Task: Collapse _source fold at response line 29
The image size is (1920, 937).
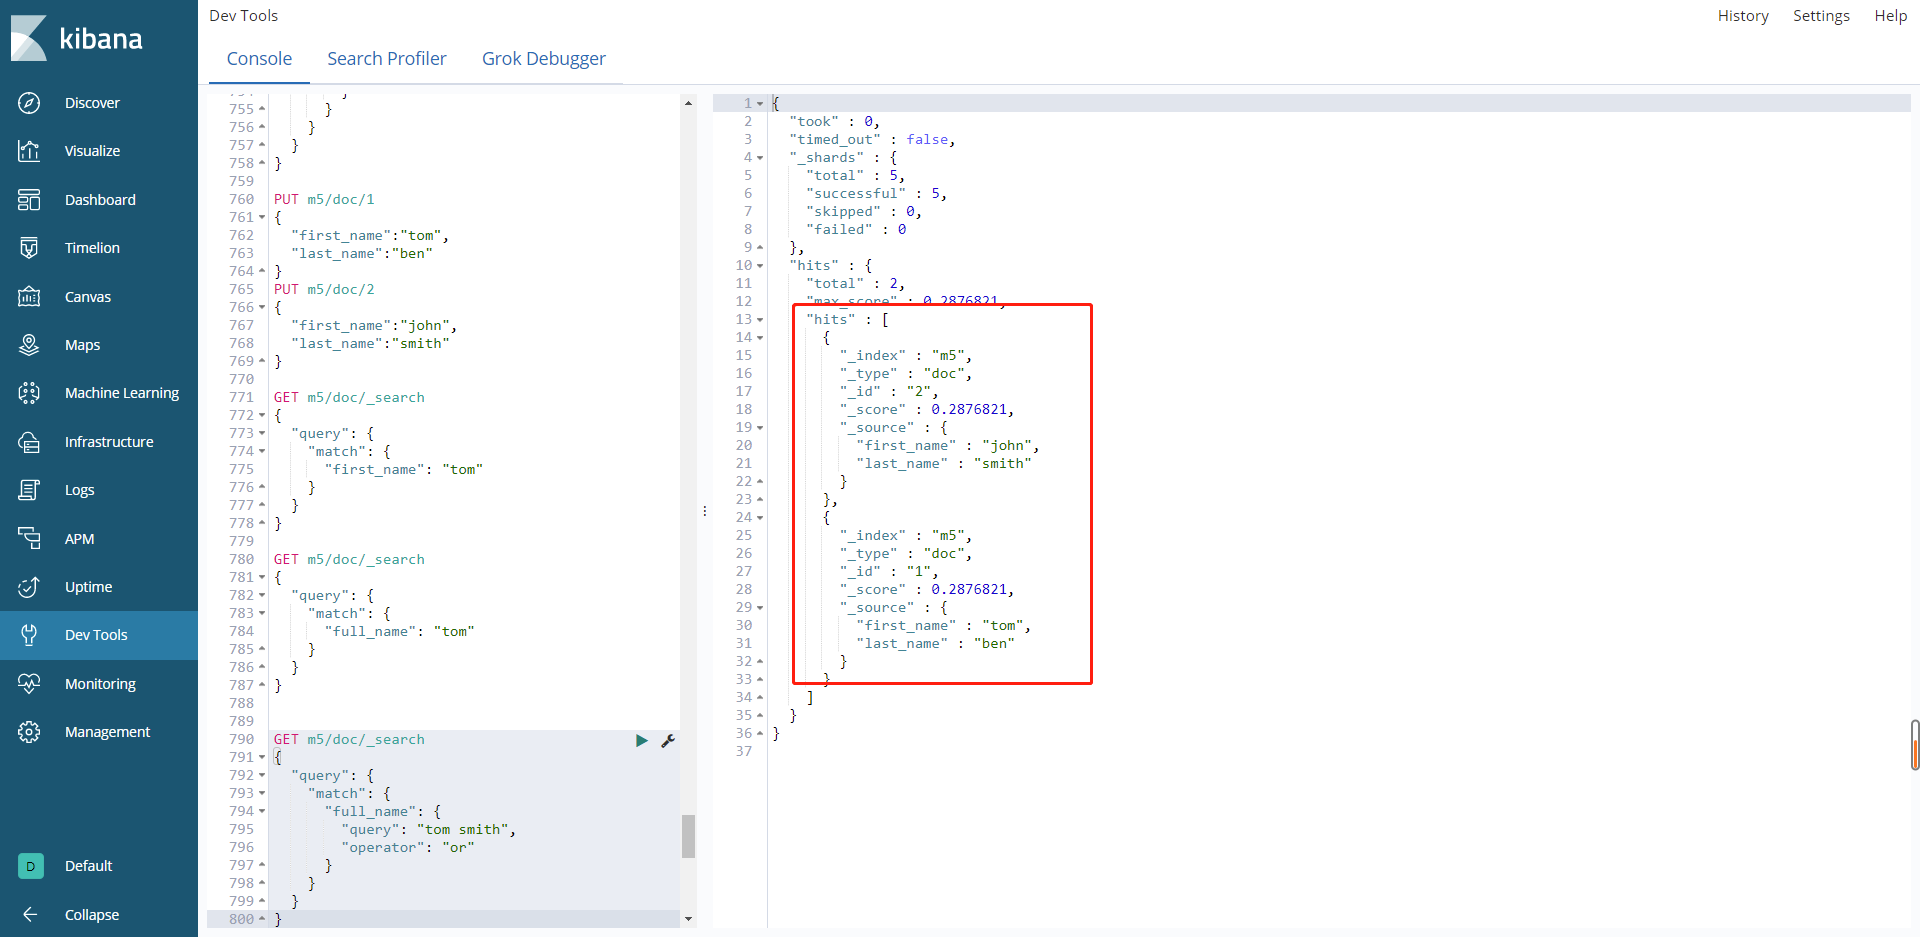Action: pyautogui.click(x=760, y=607)
